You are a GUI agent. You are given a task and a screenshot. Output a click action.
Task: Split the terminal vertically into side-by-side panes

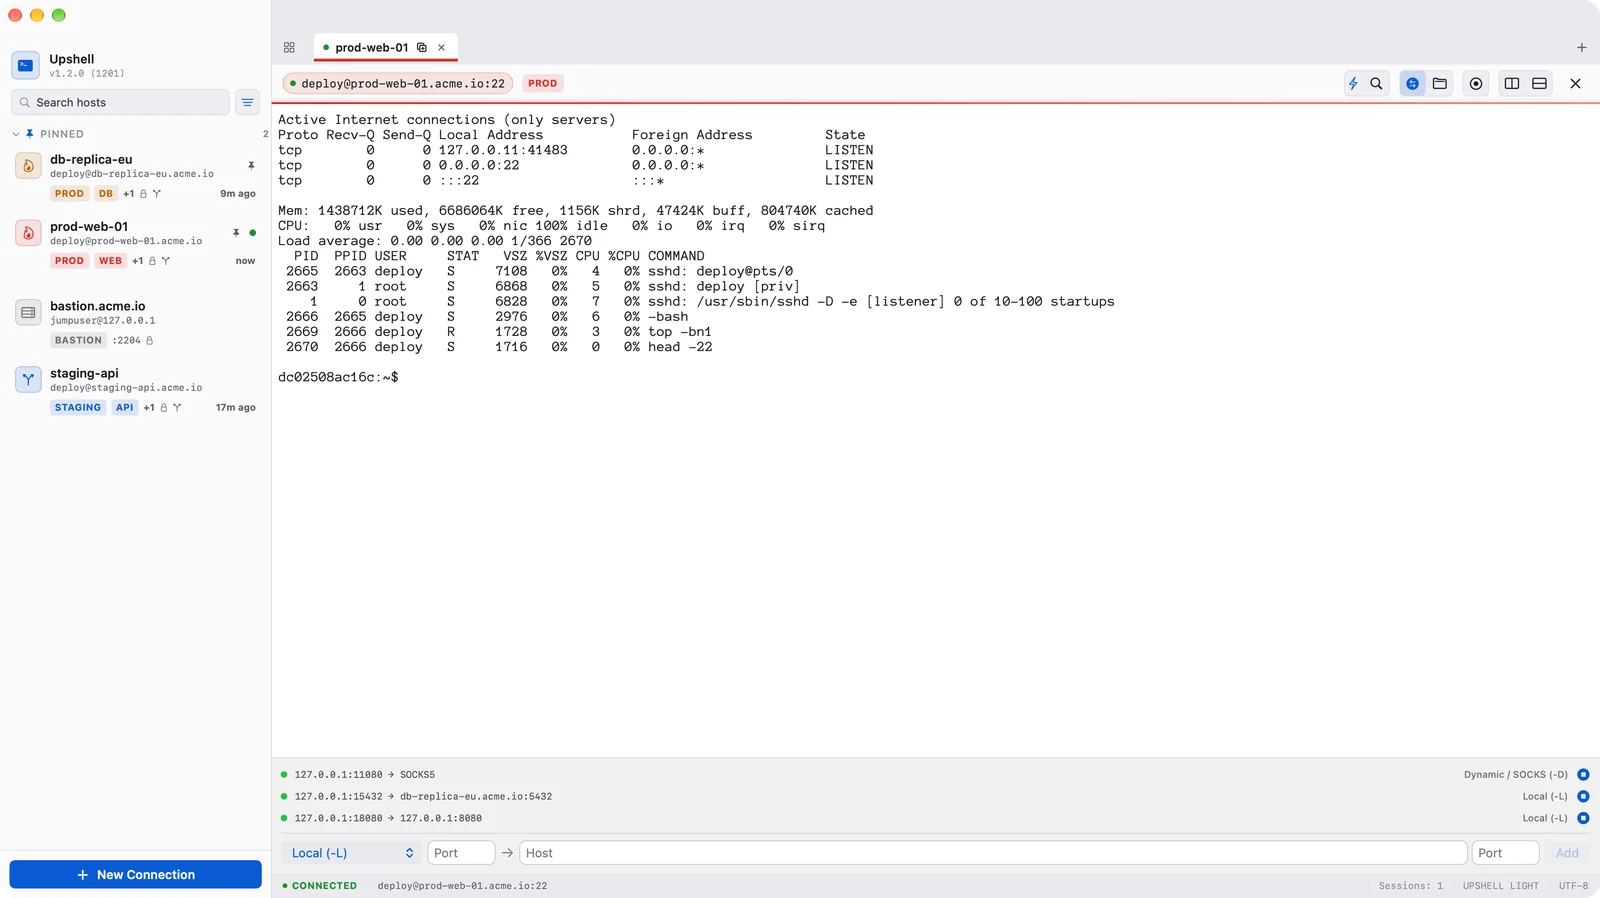[x=1512, y=84]
